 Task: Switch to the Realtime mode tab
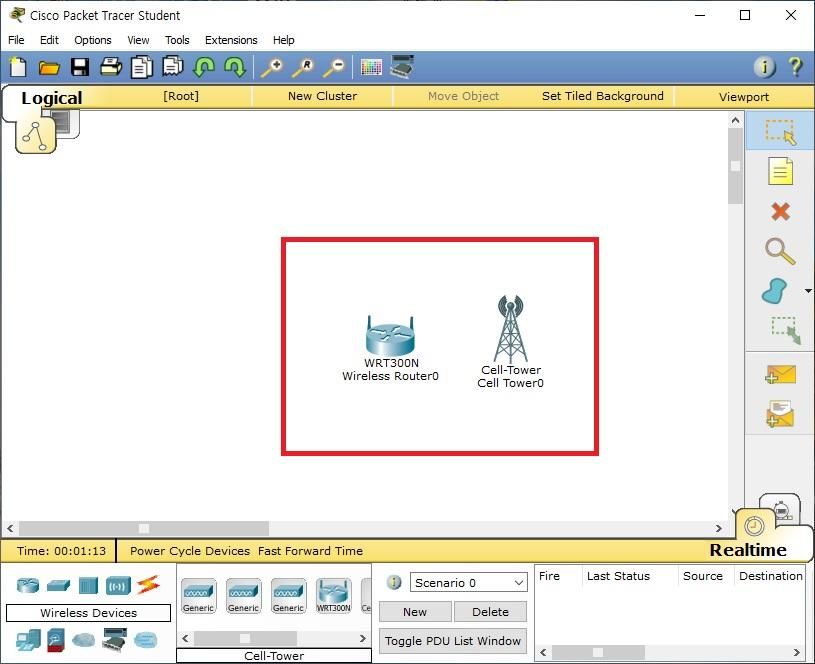point(748,550)
